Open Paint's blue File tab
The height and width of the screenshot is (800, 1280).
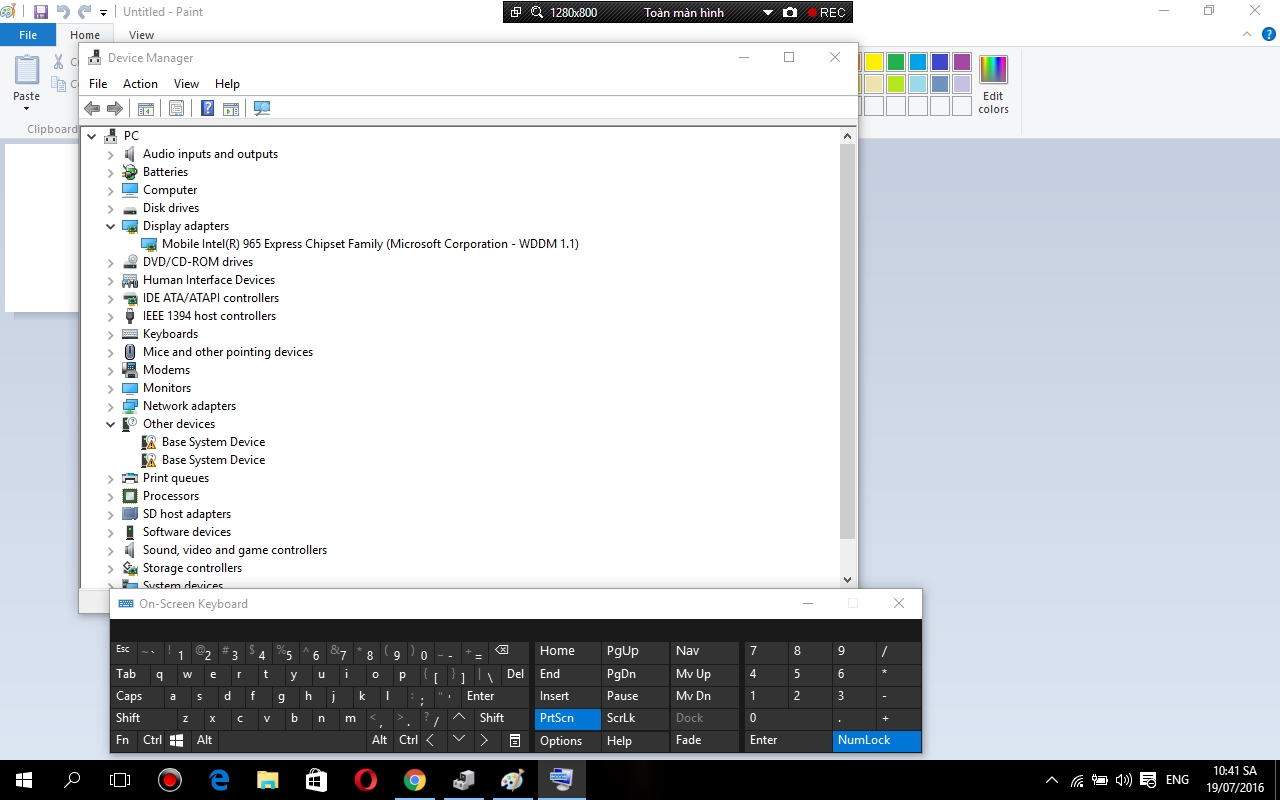click(x=28, y=35)
